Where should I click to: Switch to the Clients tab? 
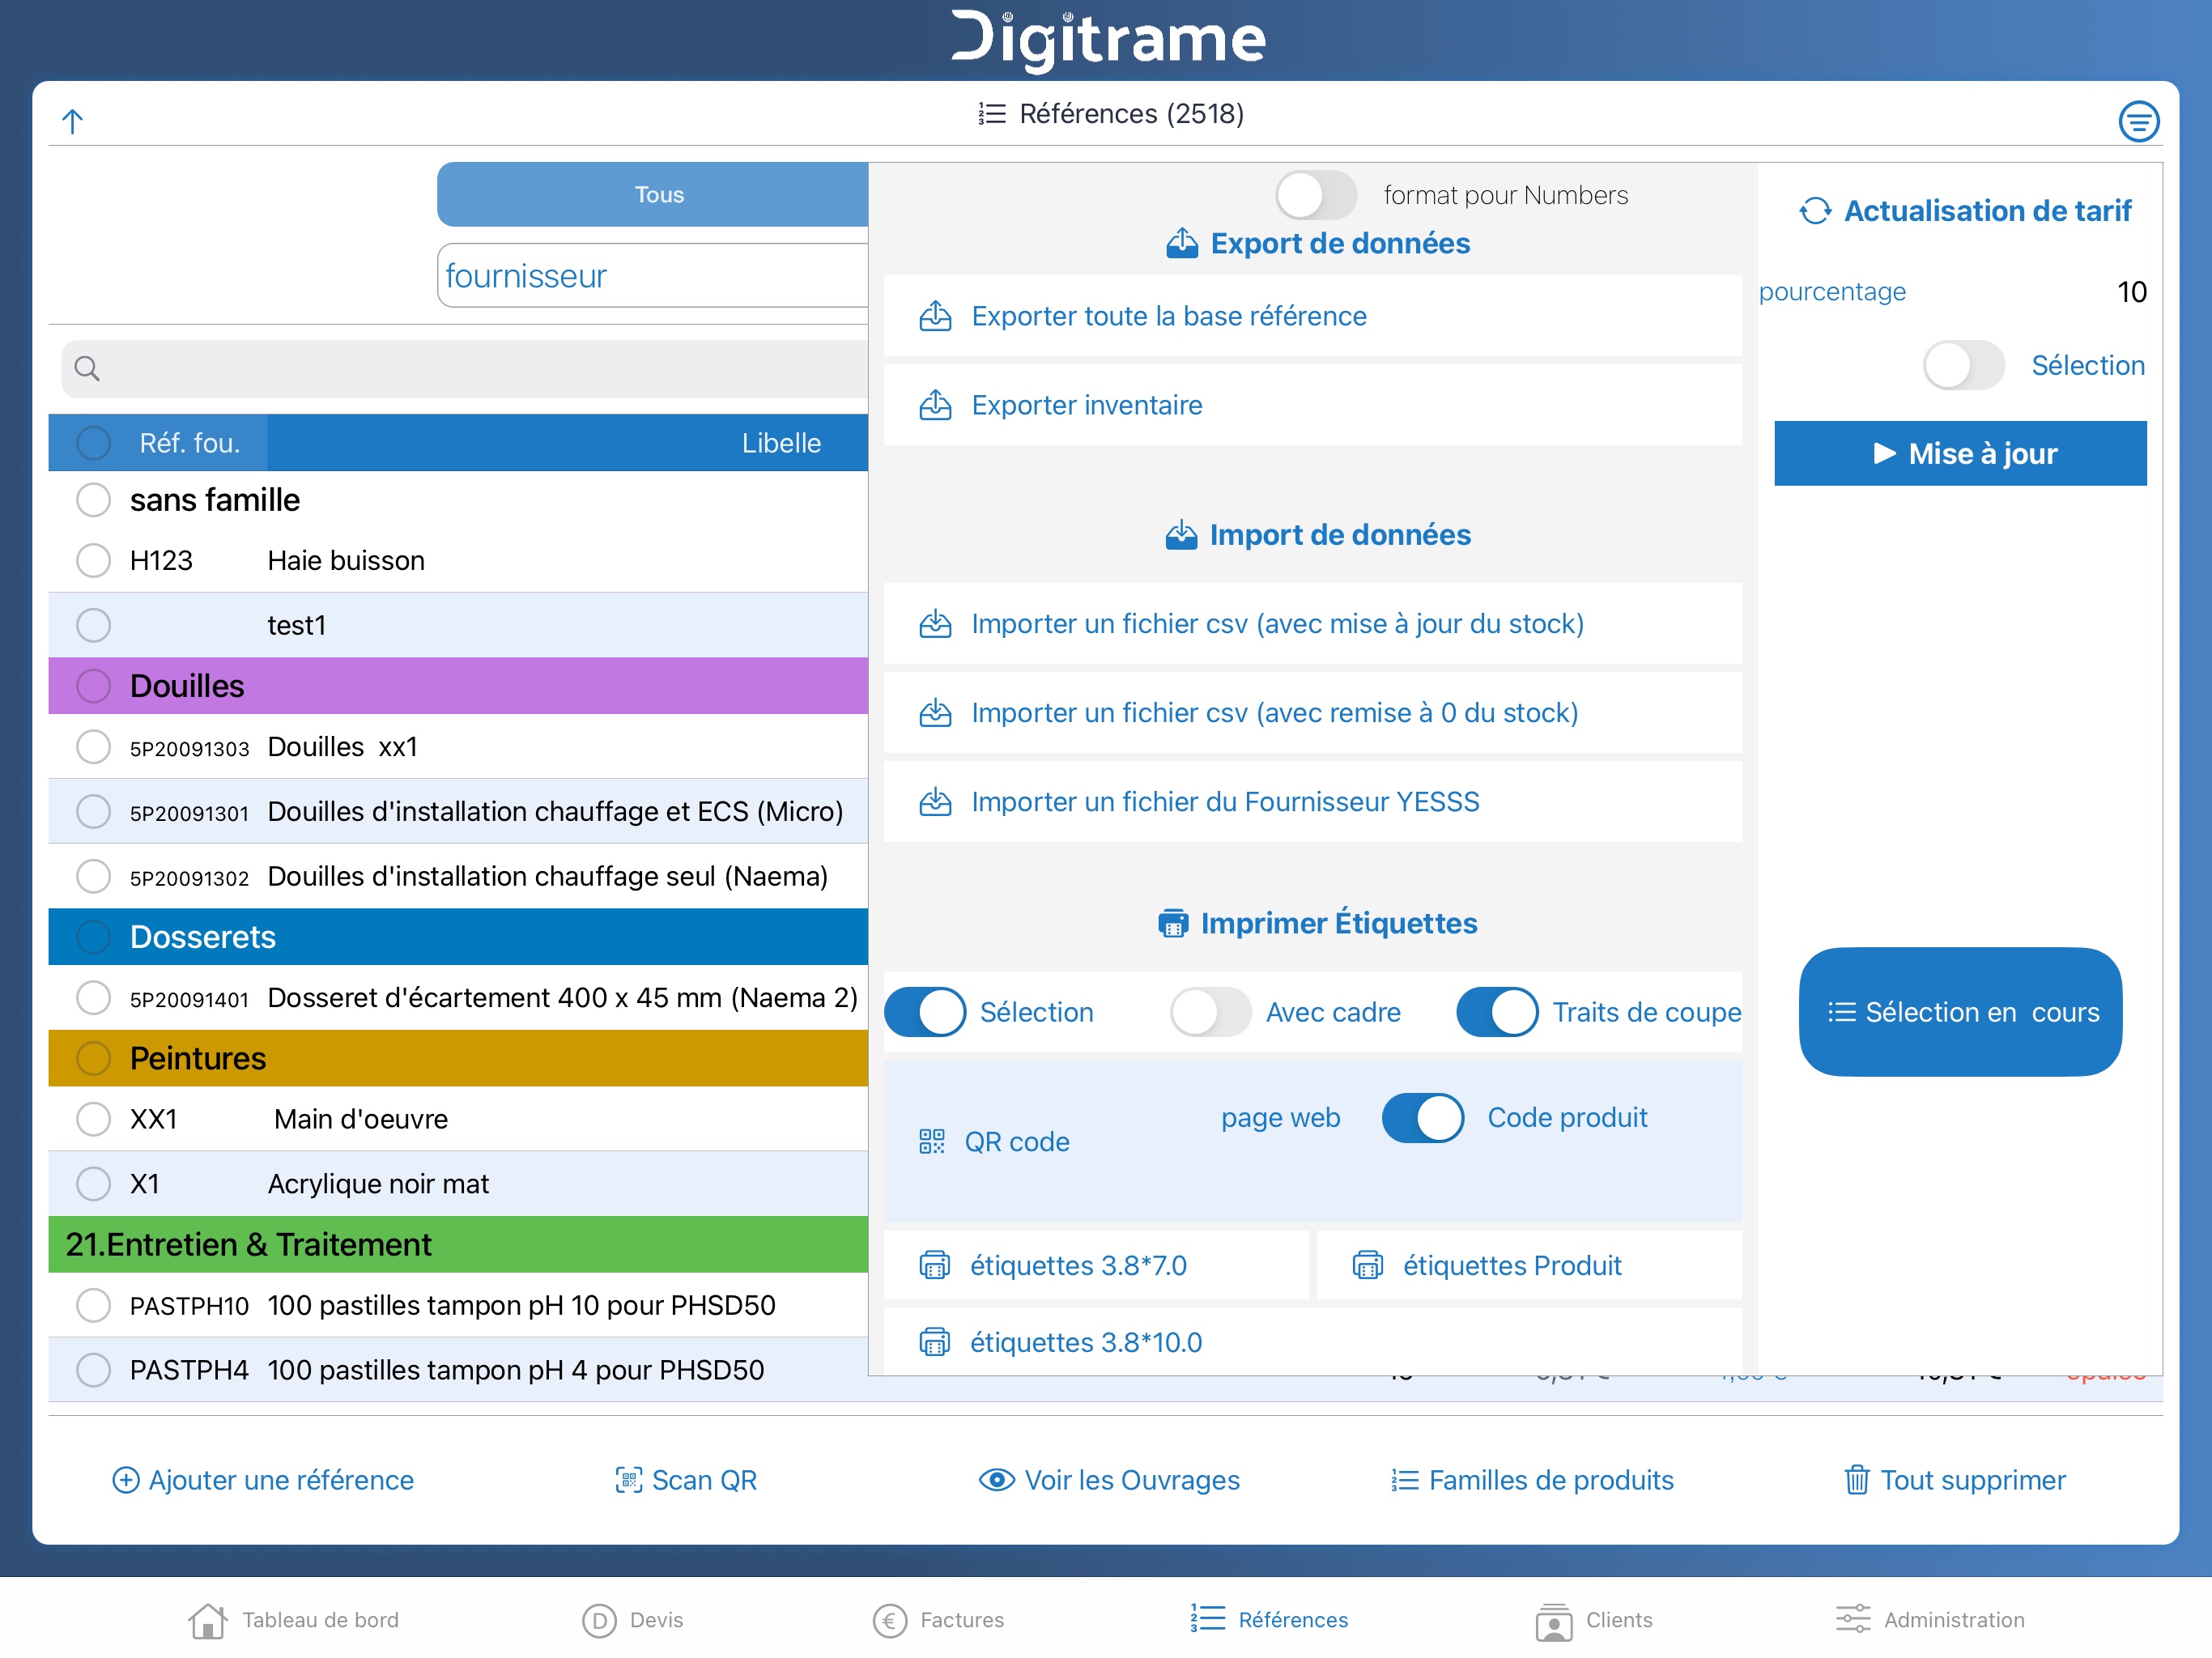[1594, 1619]
